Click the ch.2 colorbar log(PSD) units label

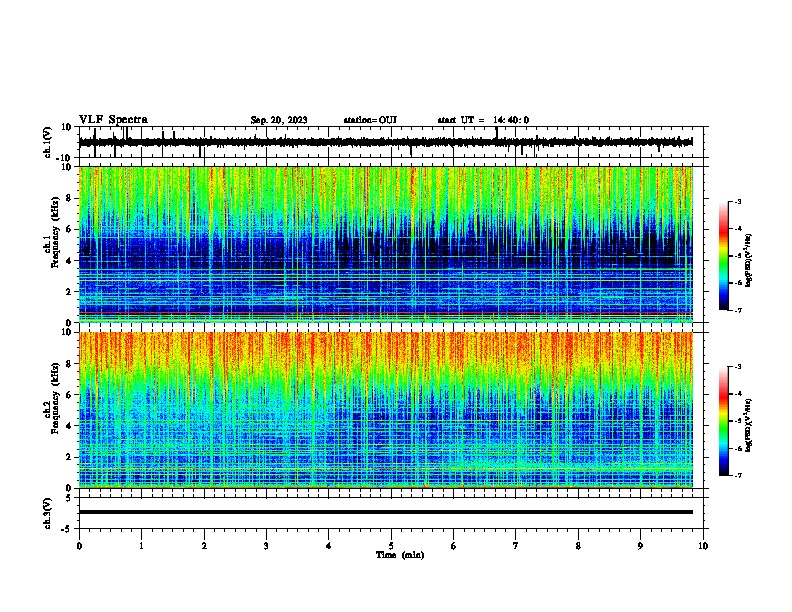(x=749, y=425)
